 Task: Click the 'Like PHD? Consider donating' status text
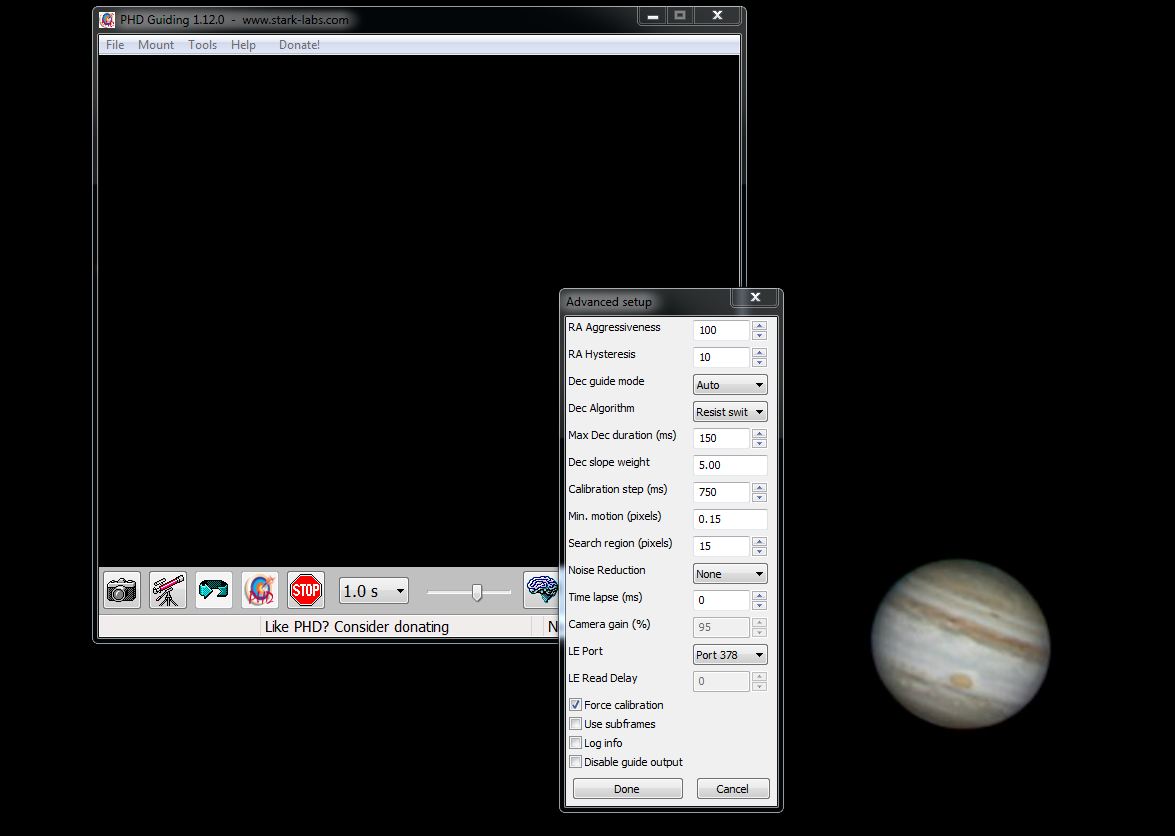click(x=357, y=627)
